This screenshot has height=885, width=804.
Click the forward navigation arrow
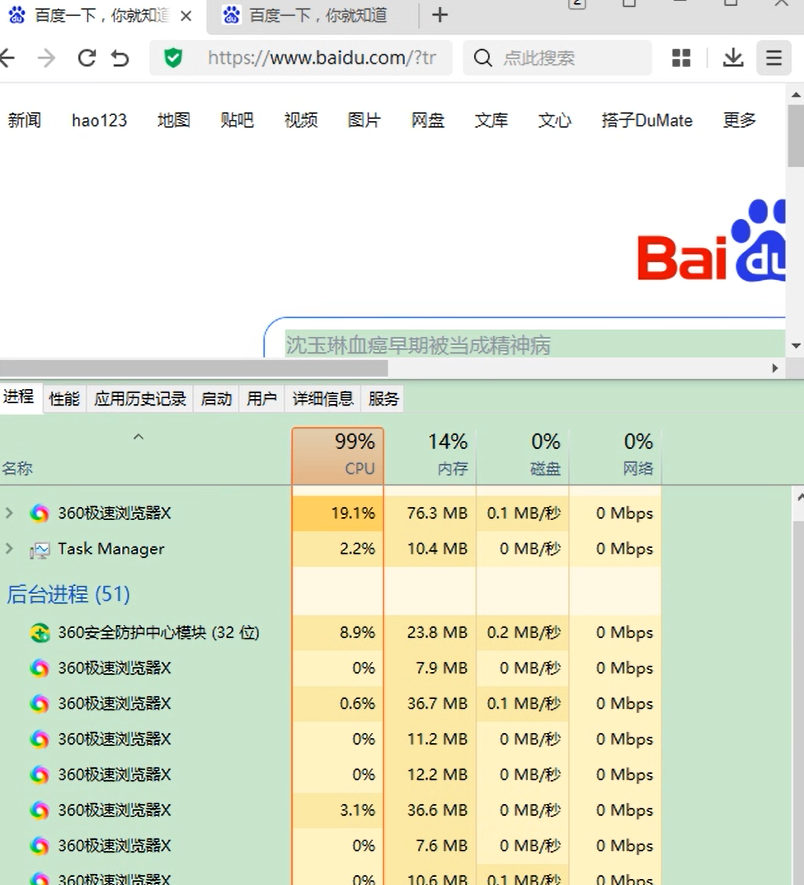(46, 58)
